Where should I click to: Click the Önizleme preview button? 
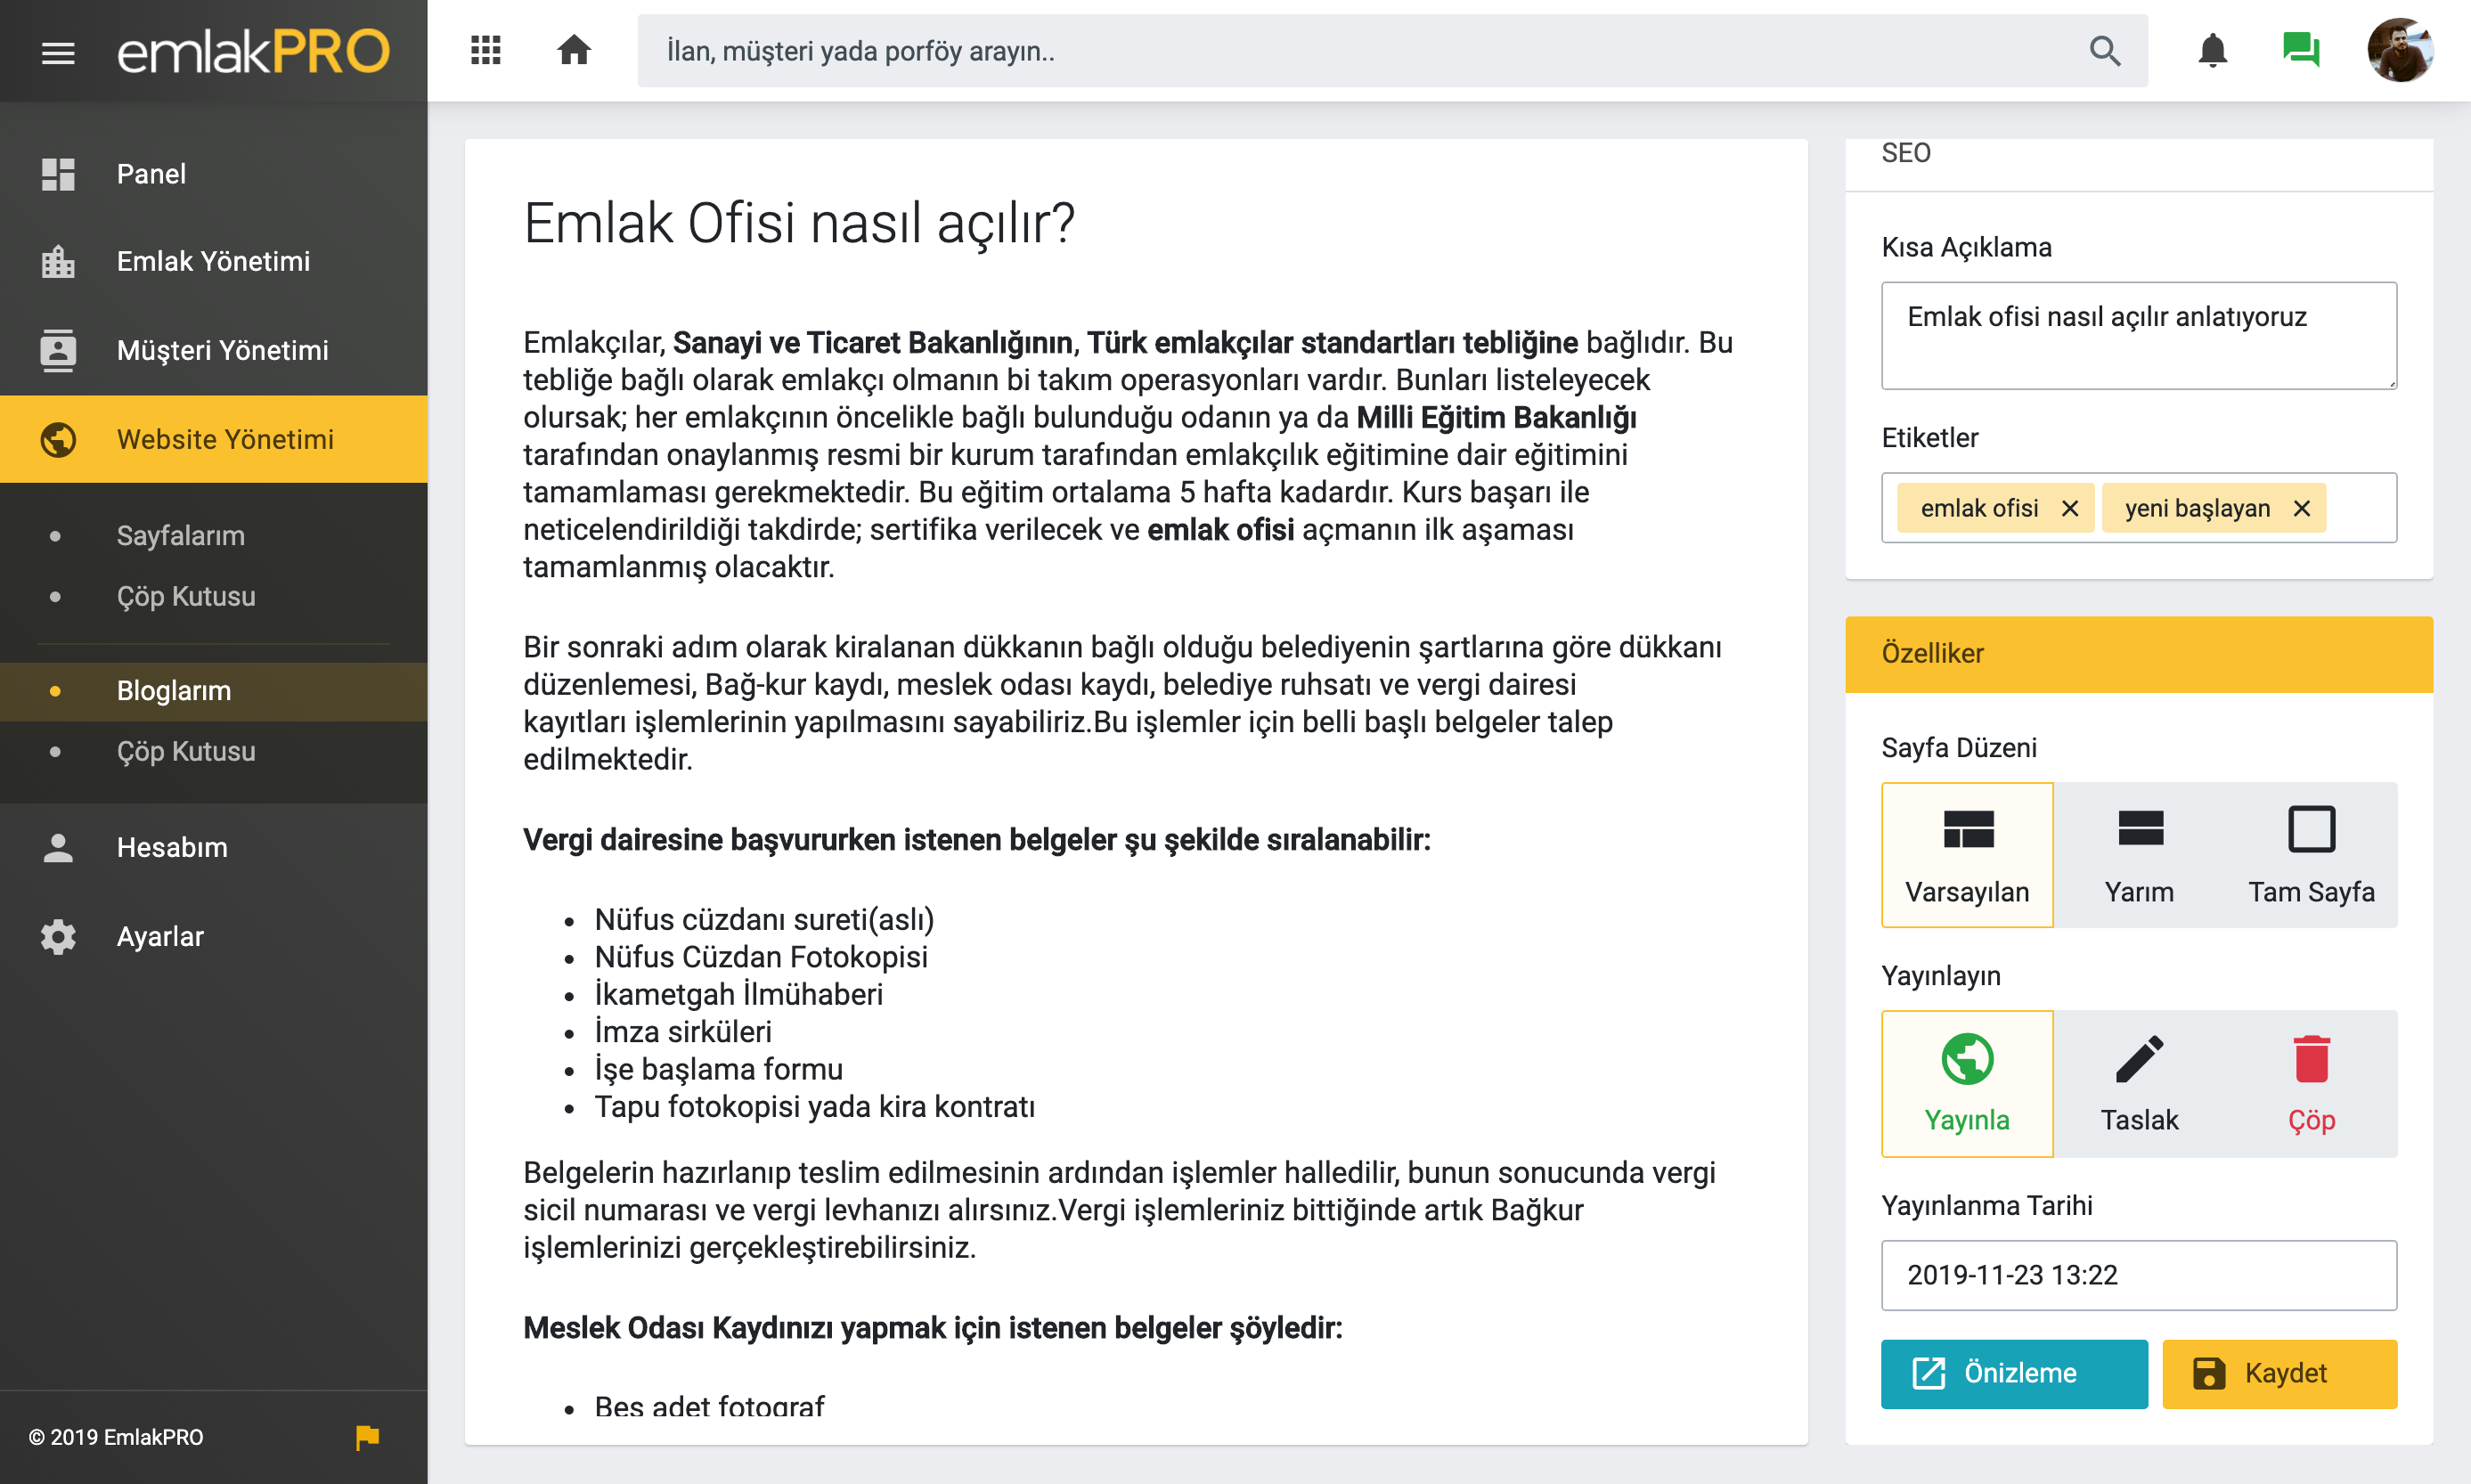(2013, 1373)
